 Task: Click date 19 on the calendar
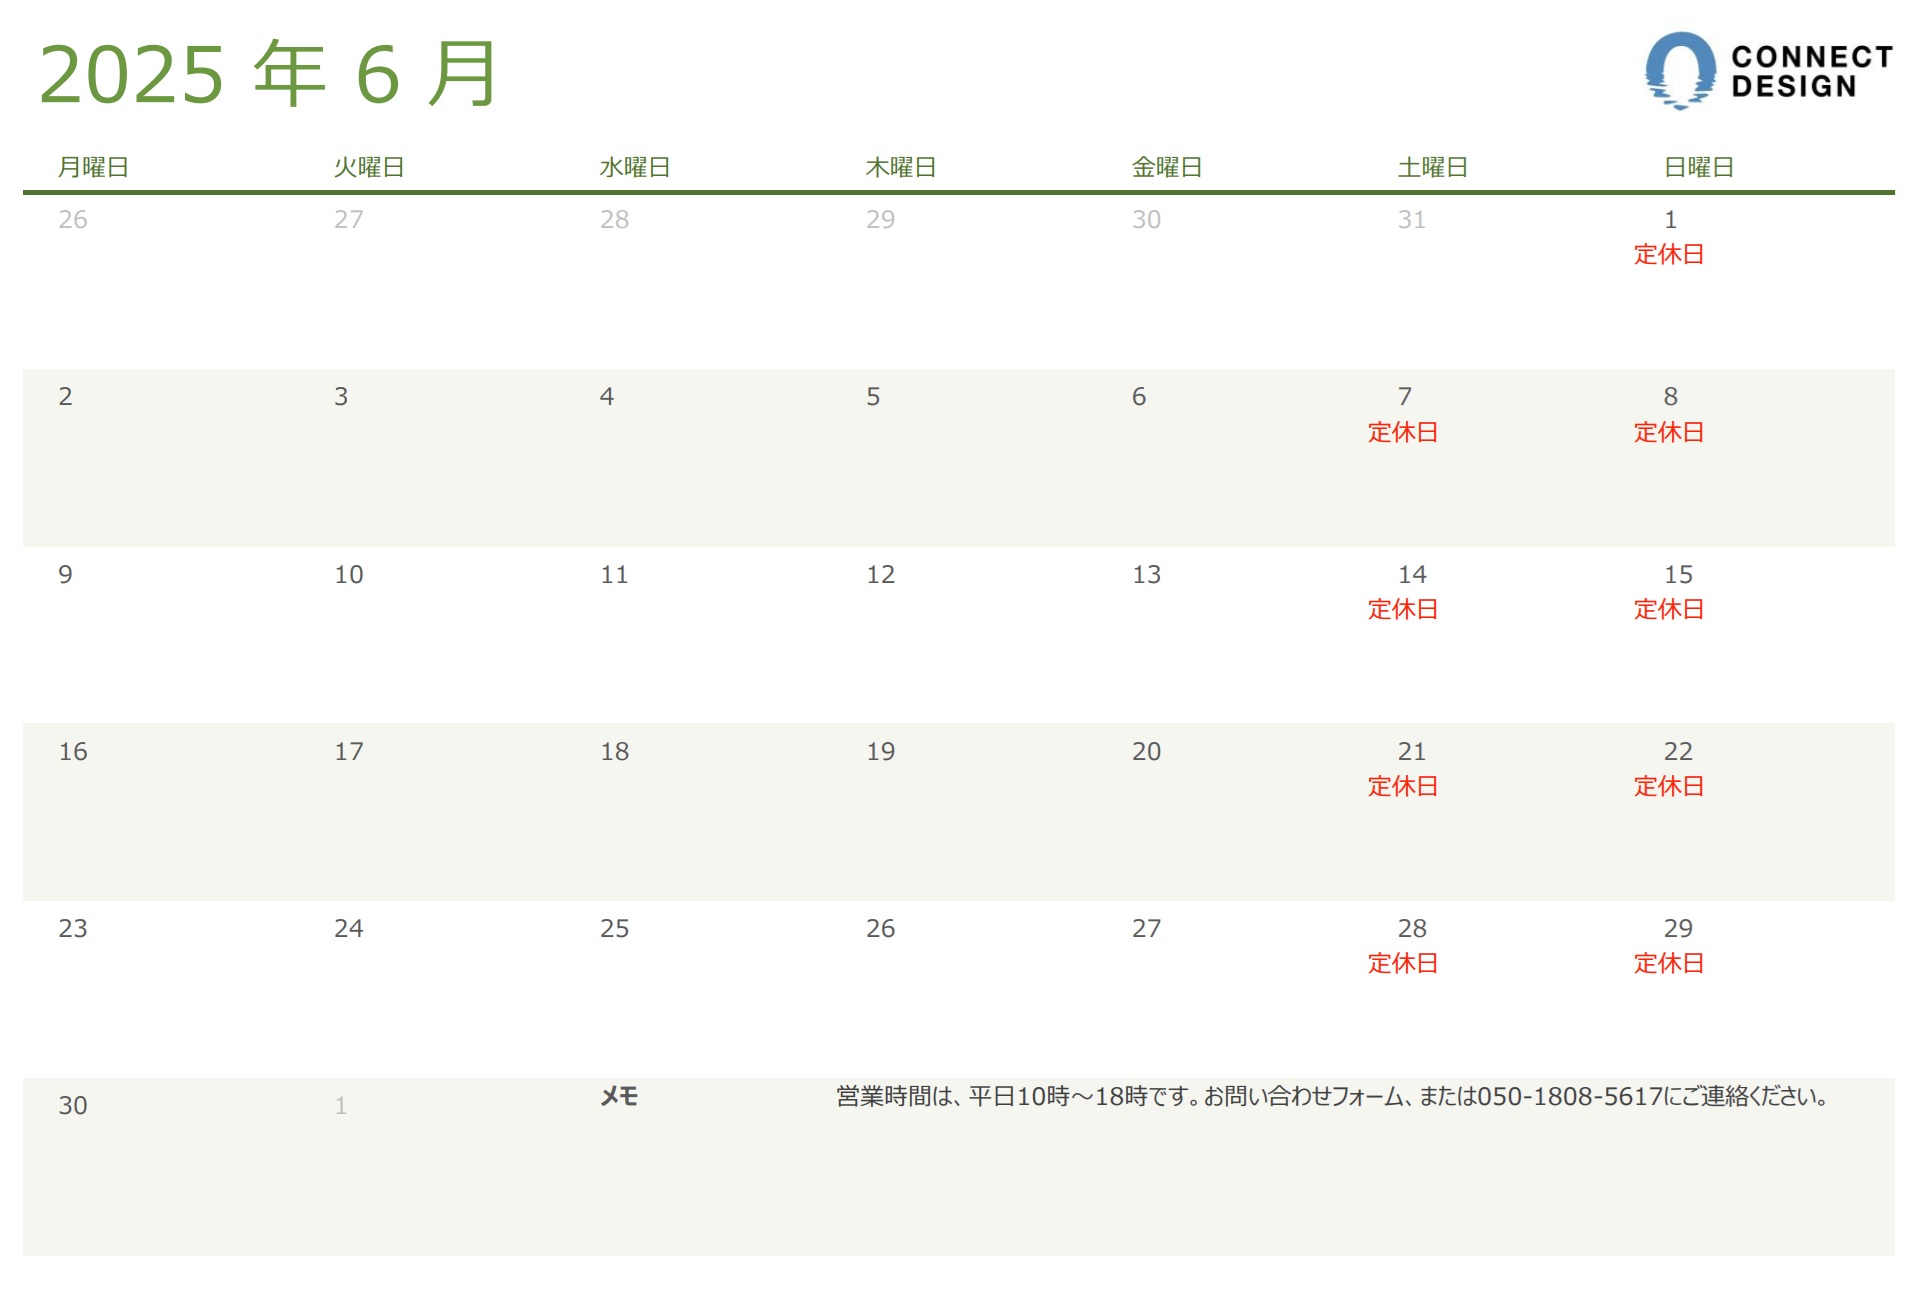[880, 751]
